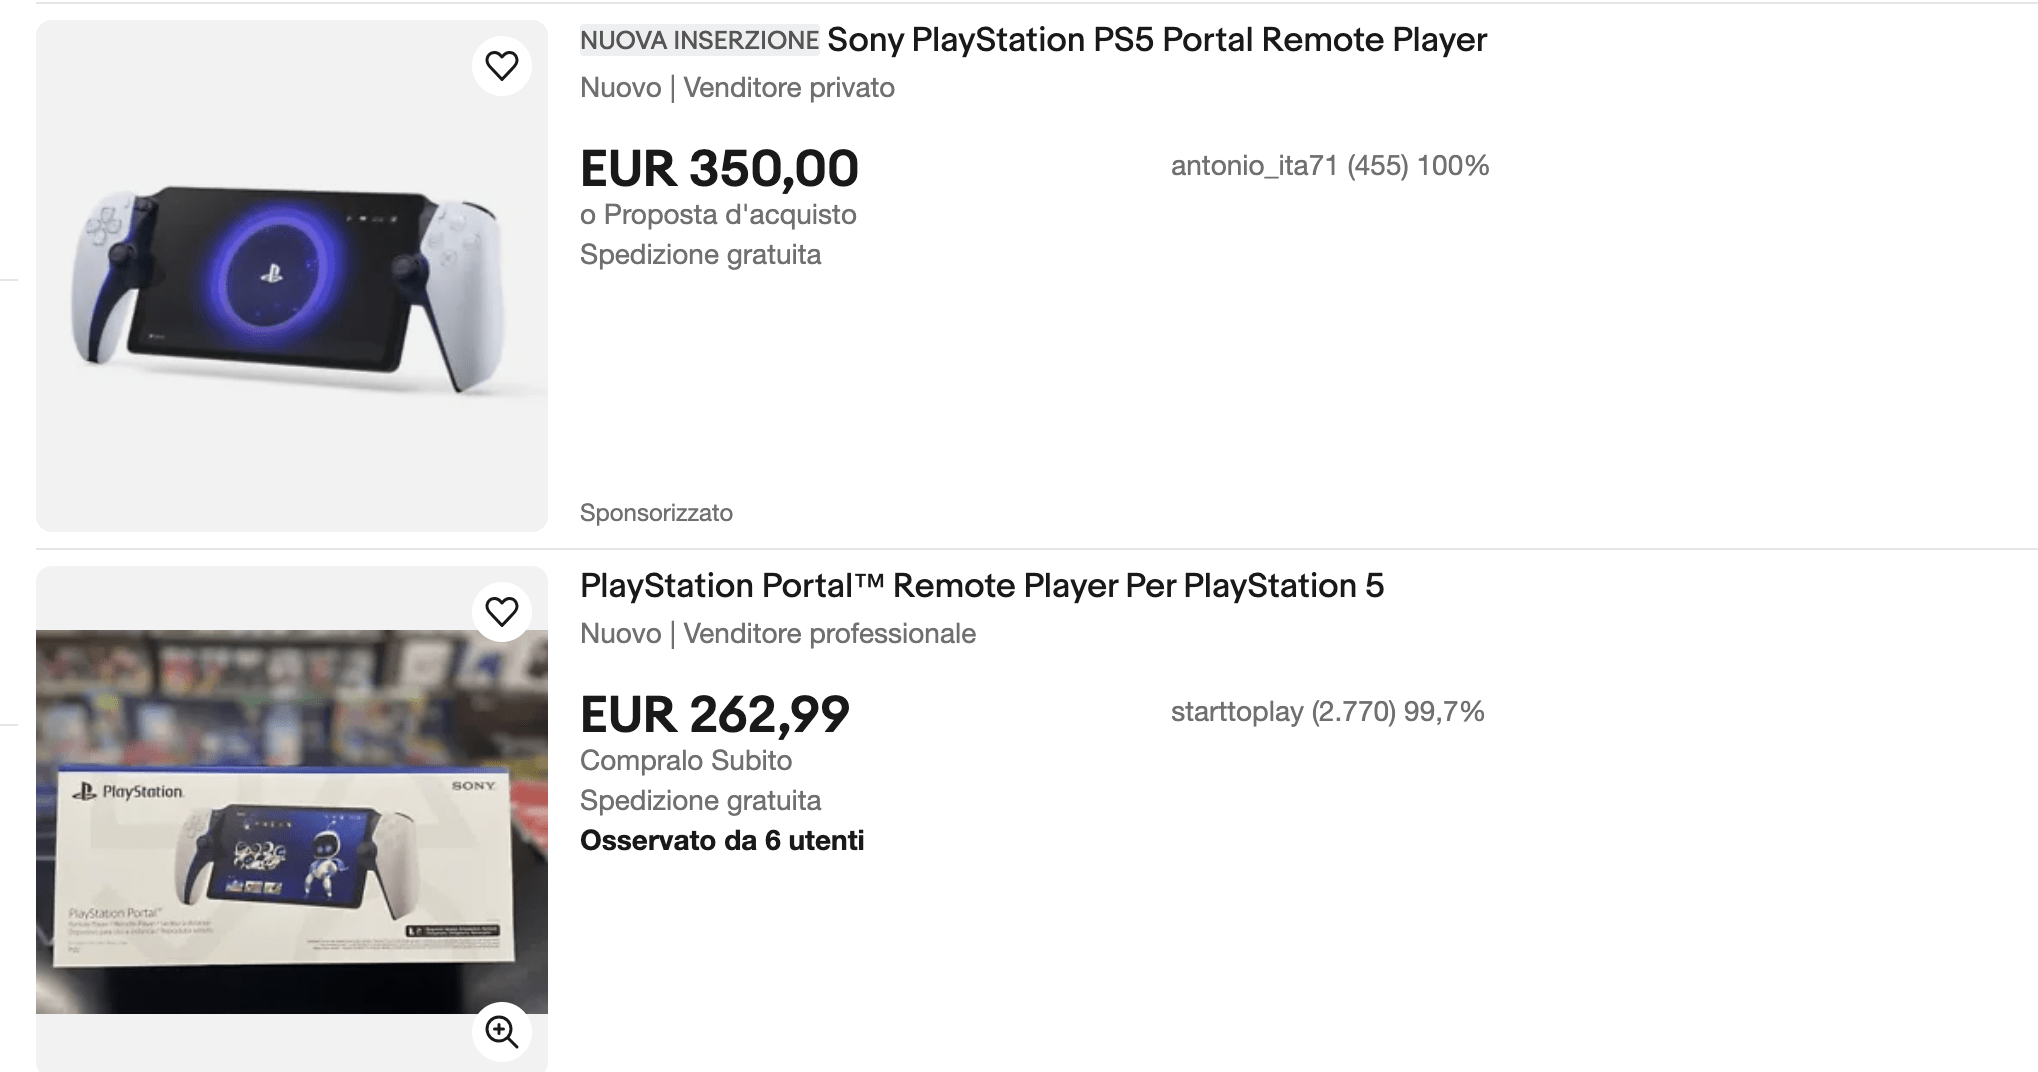View seller starttoplay info
Viewport: 2038px width, 1072px height.
point(1327,712)
